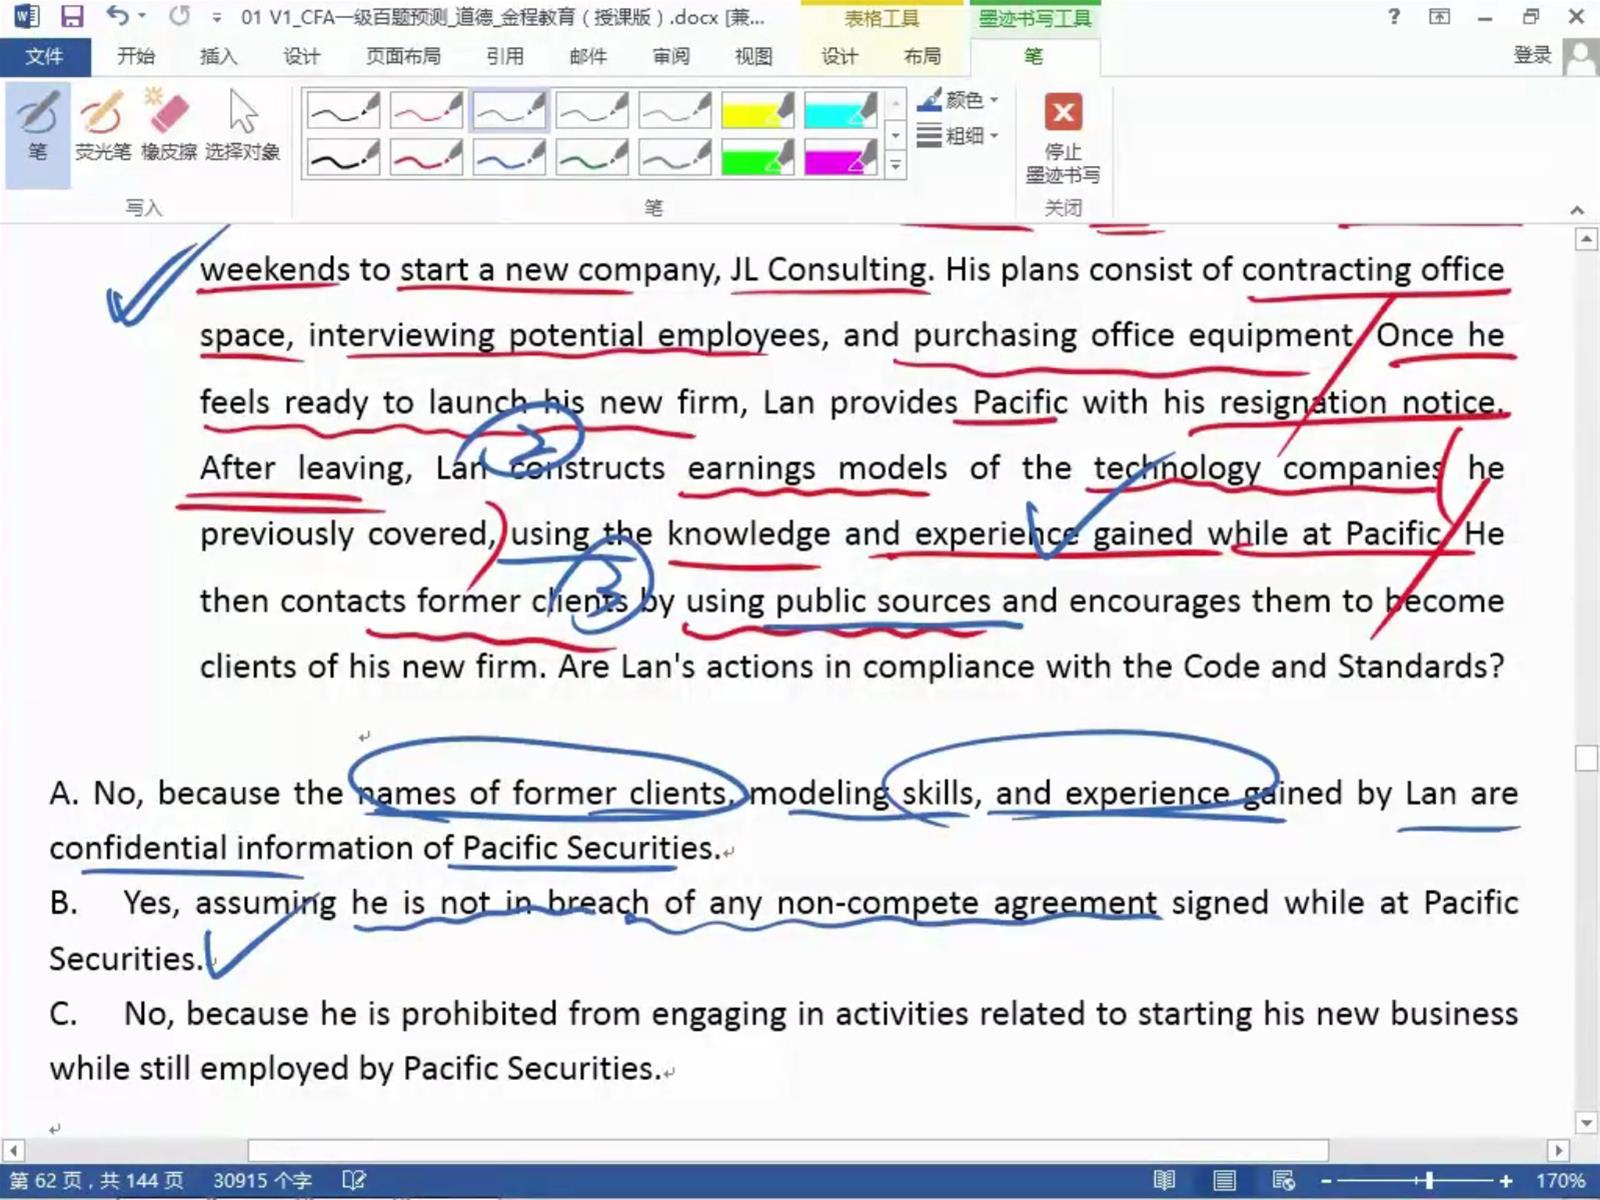Click the zoom slider handle
1600x1200 pixels.
click(1428, 1181)
